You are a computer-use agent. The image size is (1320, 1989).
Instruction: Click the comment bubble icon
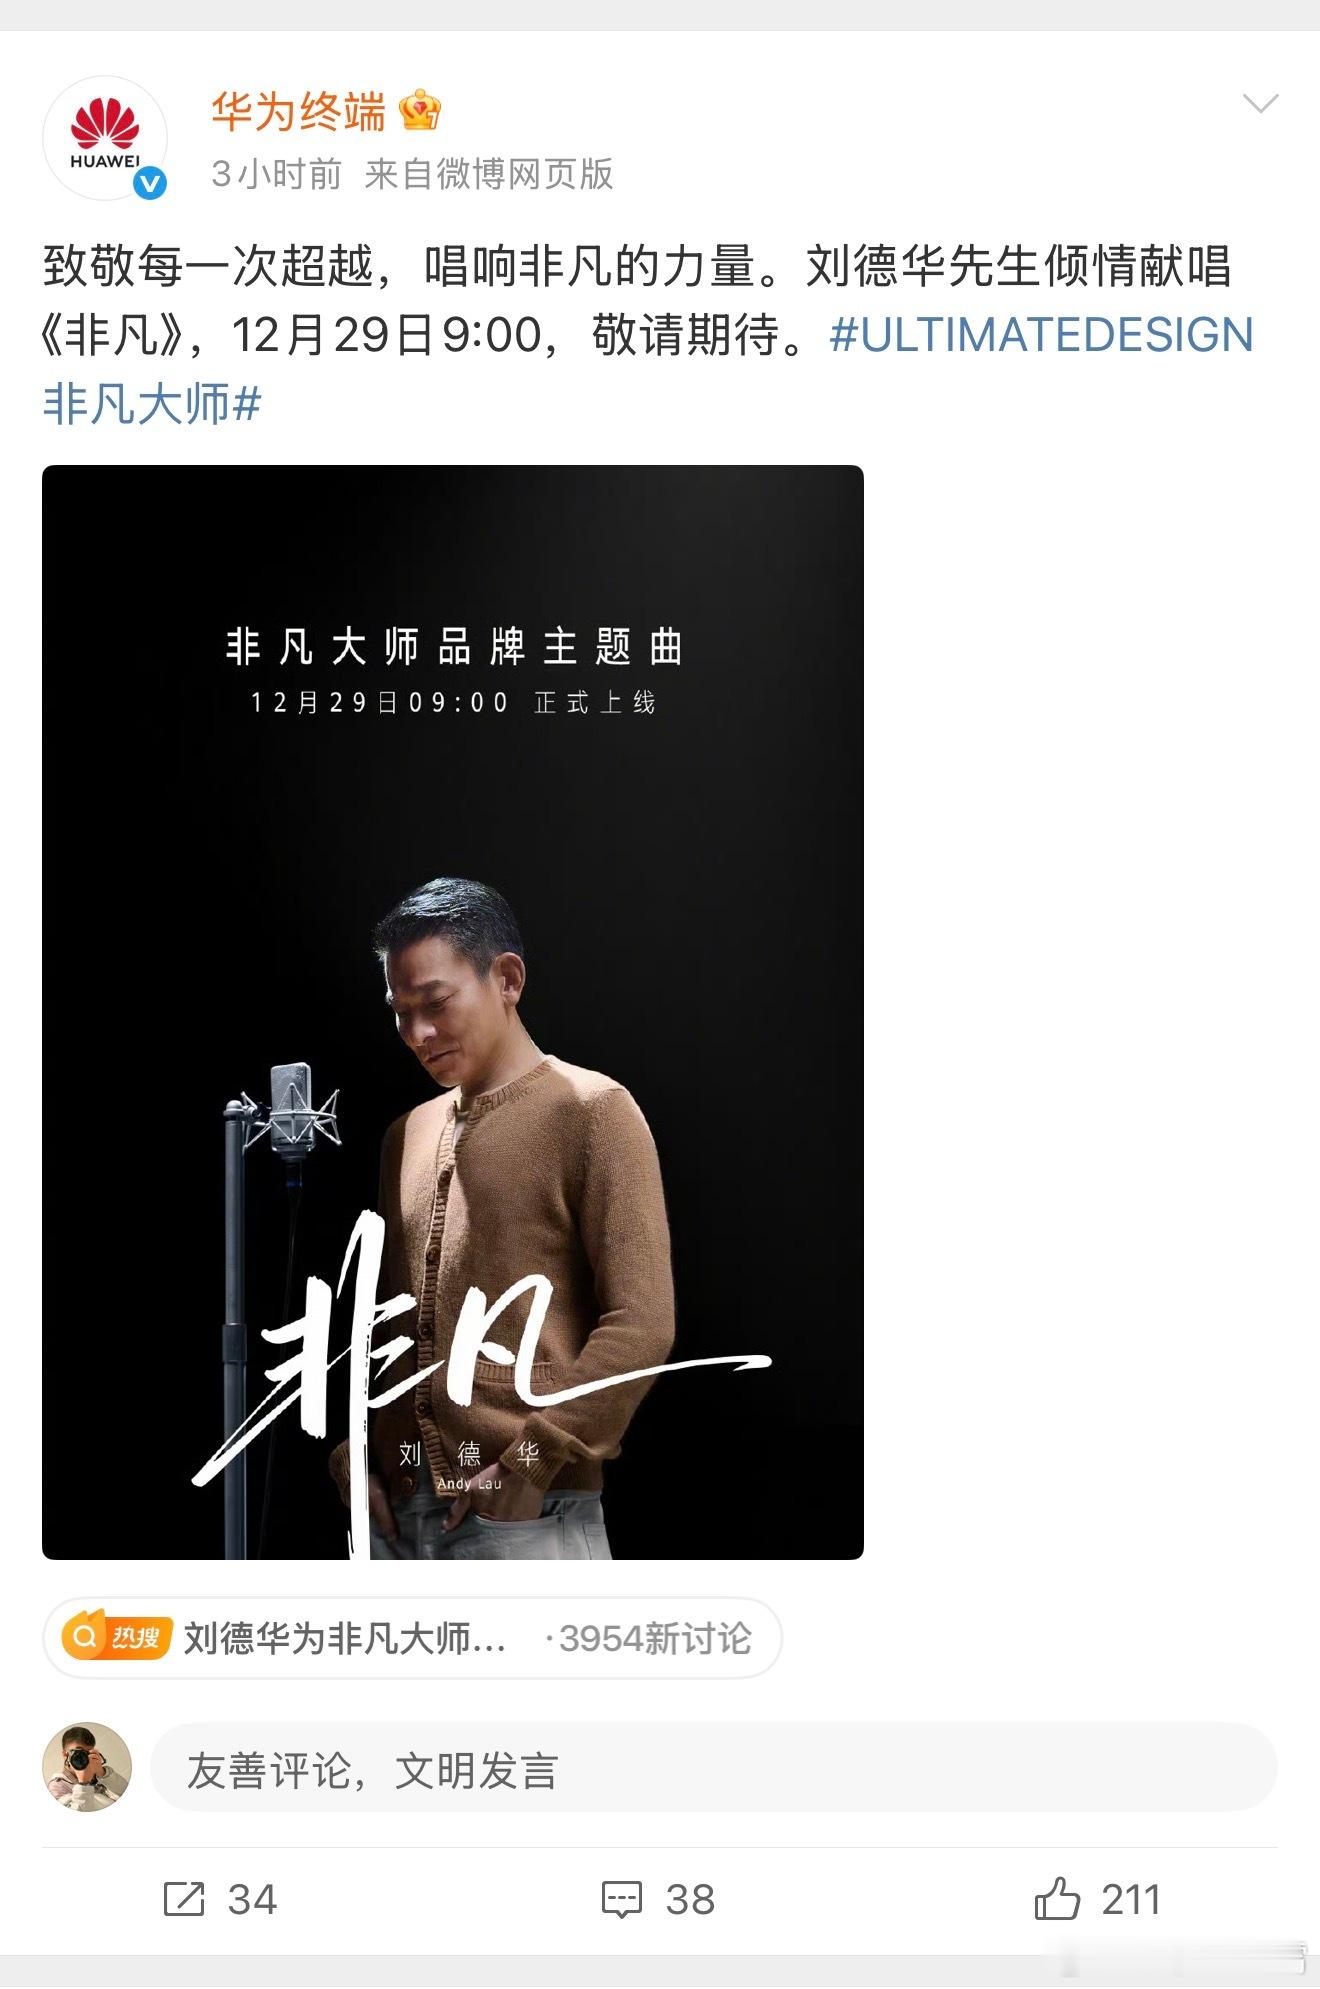tap(621, 1899)
